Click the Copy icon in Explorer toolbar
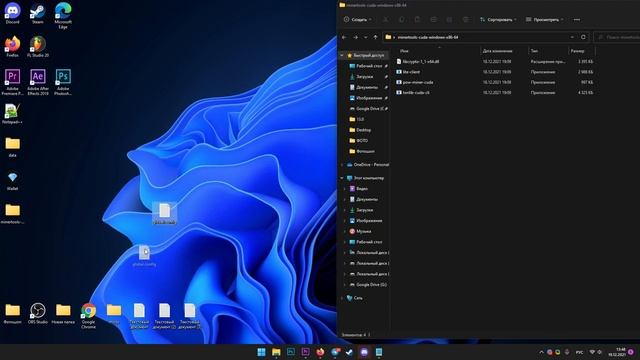Screen dimensions: 640x360 pyautogui.click(x=401, y=20)
